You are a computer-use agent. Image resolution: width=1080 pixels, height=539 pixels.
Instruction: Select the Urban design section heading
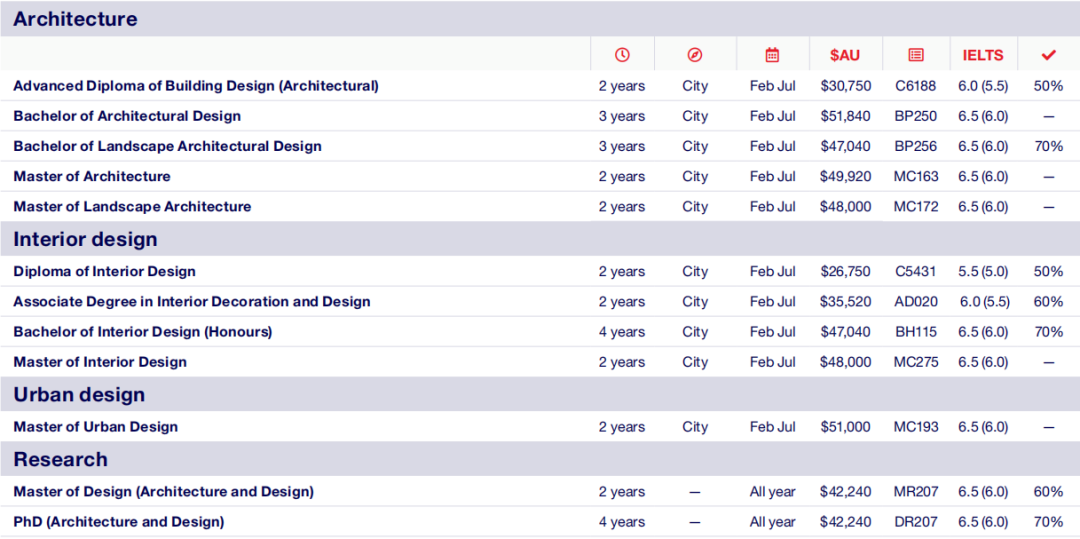(x=79, y=394)
